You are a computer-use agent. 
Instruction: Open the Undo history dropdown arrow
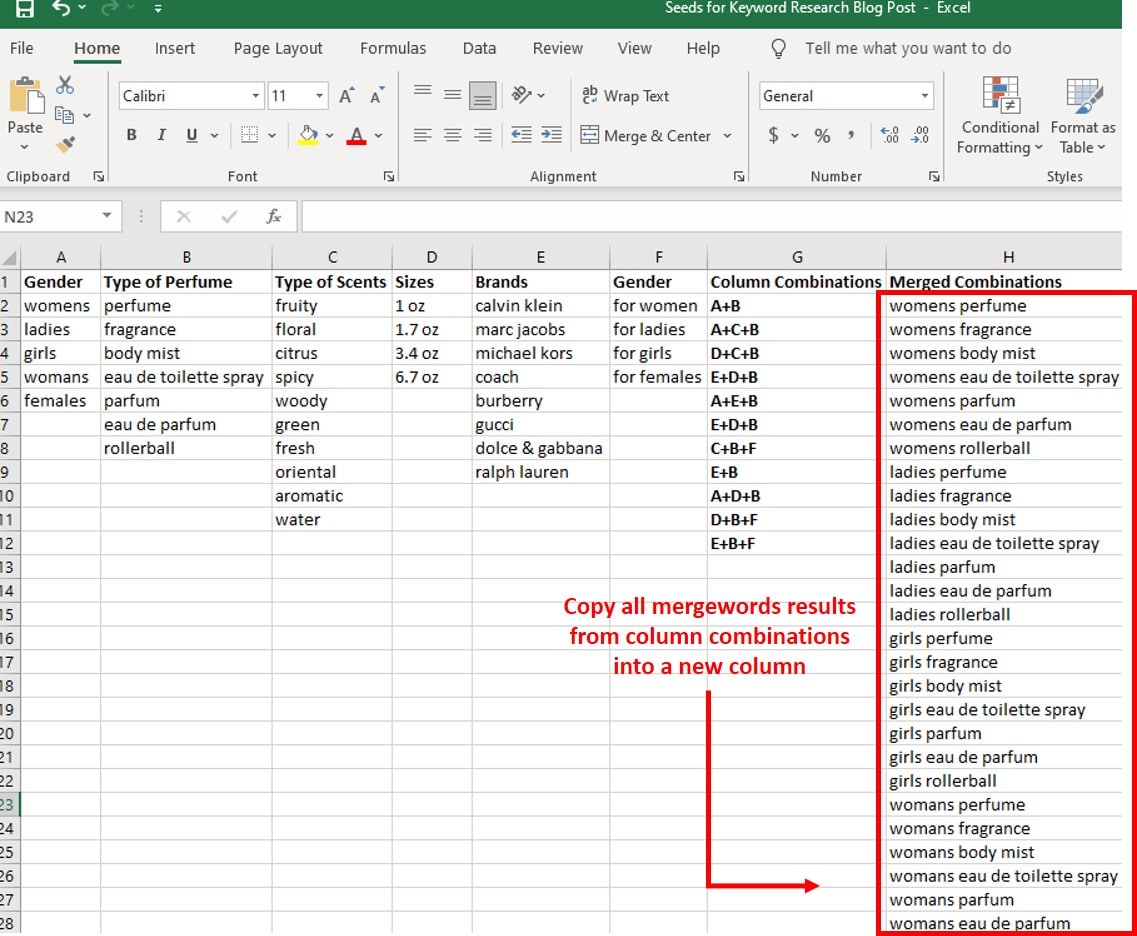(x=82, y=8)
